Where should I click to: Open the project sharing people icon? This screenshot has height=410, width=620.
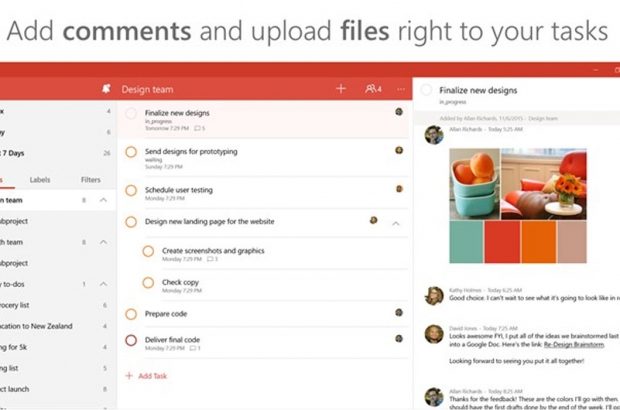pyautogui.click(x=373, y=89)
